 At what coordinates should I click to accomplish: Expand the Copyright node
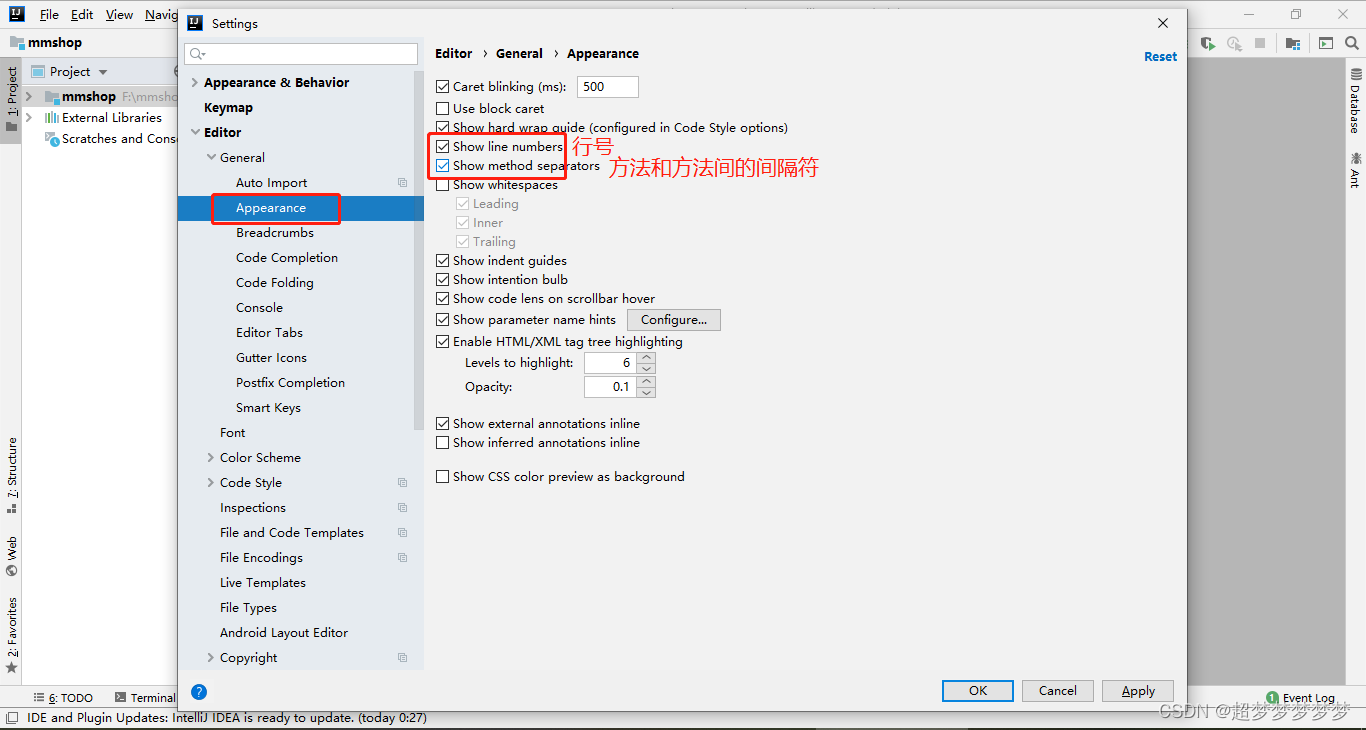[210, 657]
